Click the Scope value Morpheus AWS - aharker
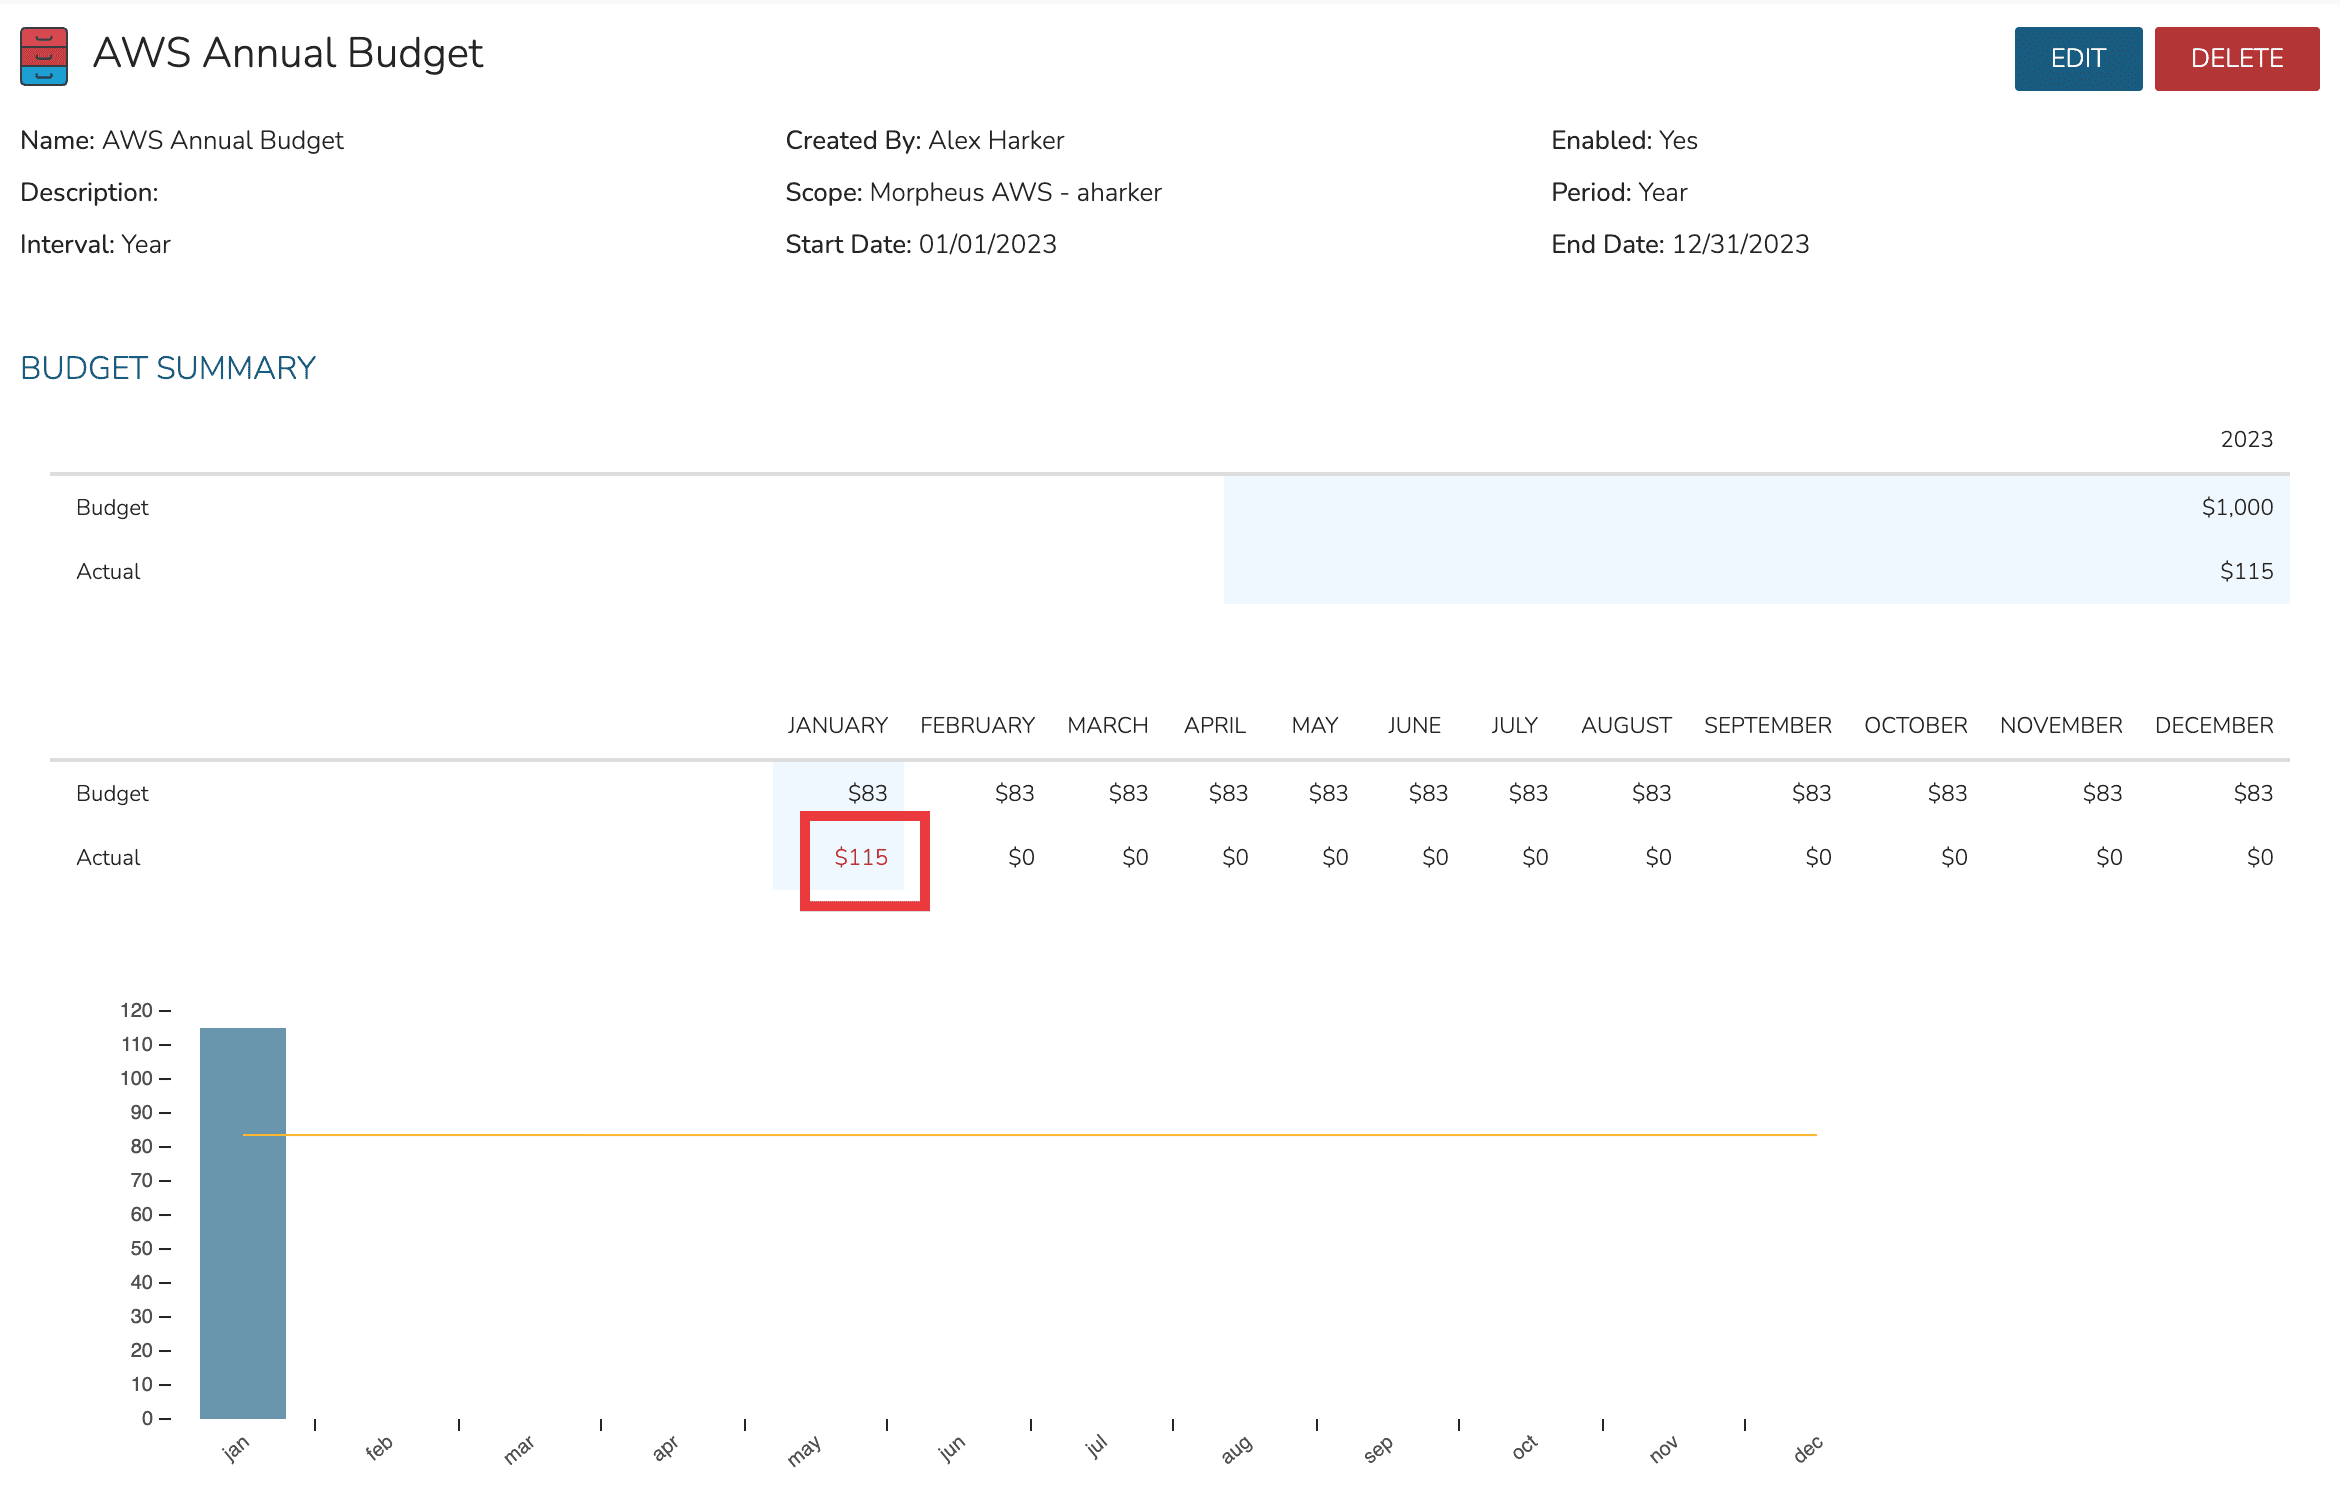Screen dimensions: 2340x1510 [1015, 192]
